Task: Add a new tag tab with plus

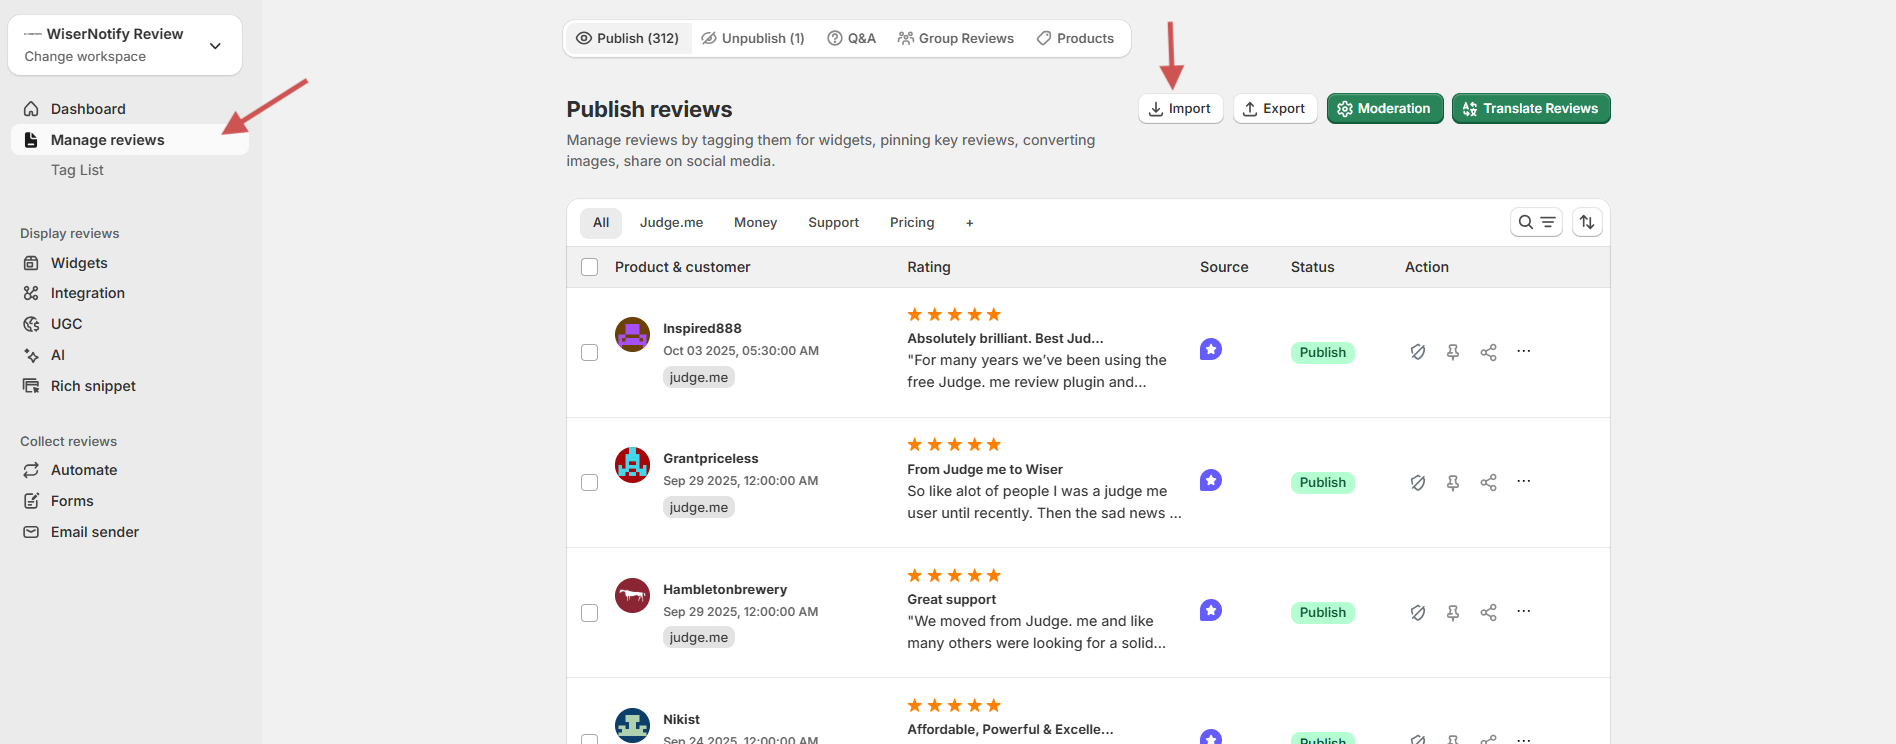Action: tap(969, 223)
